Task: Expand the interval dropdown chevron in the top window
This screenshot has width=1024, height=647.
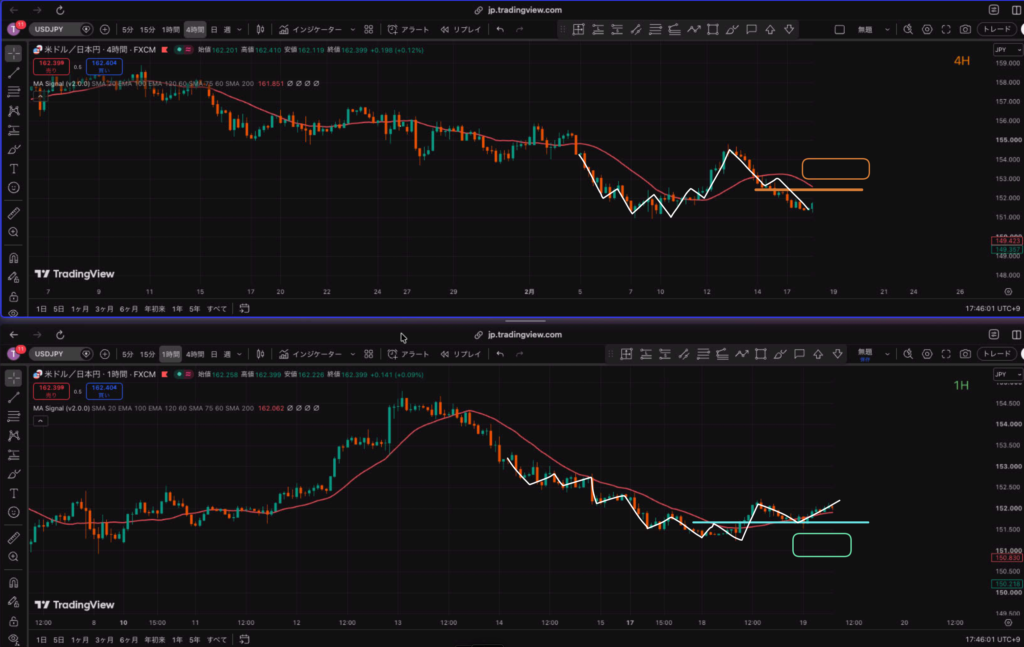Action: [240, 29]
